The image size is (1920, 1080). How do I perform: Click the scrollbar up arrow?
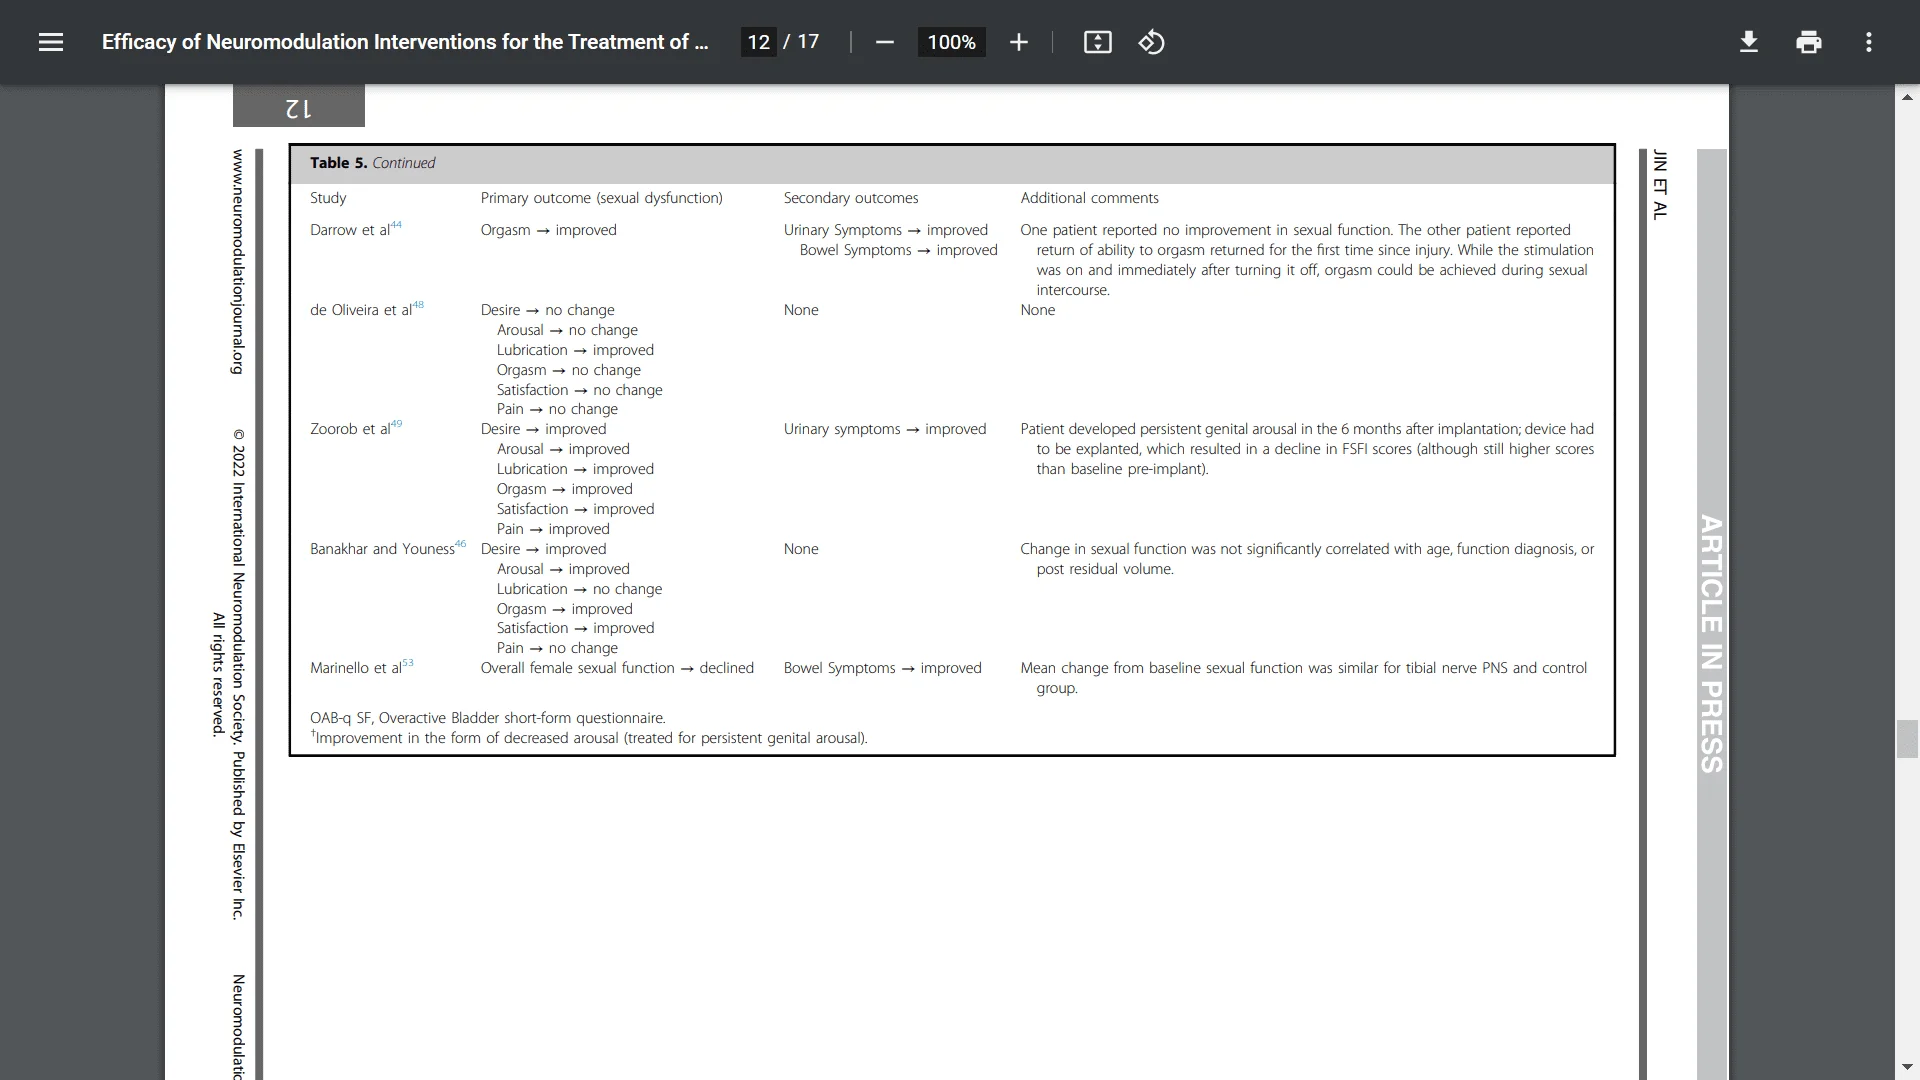1907,97
